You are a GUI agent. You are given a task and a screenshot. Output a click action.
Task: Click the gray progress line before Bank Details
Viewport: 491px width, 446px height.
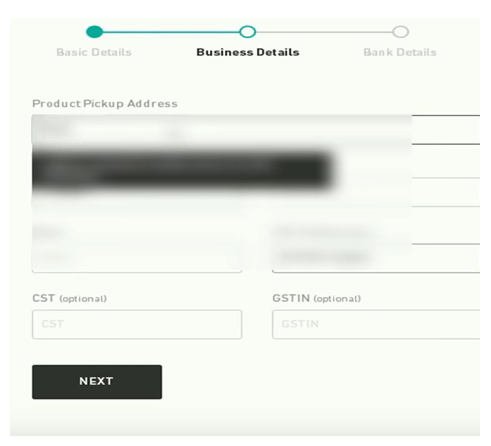324,32
